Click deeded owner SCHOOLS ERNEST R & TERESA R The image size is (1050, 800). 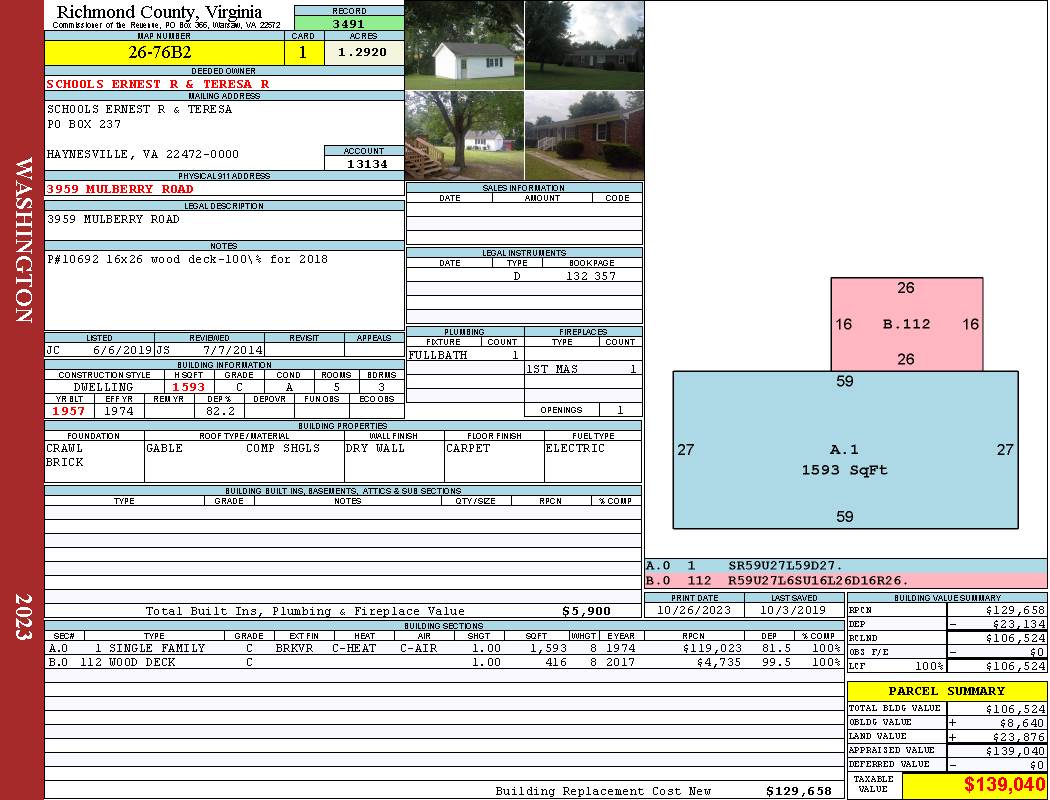click(x=158, y=84)
